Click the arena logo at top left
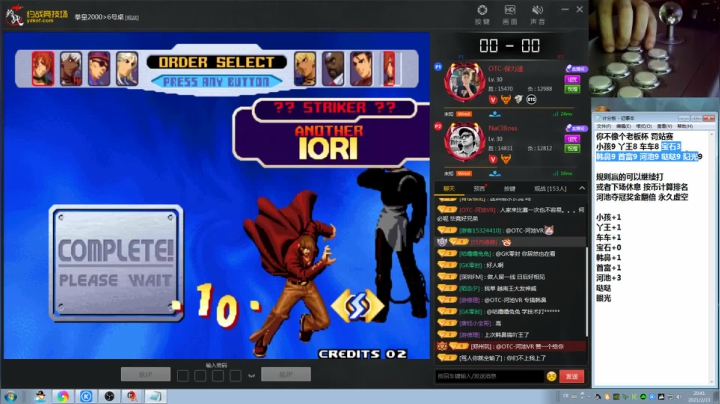The width and height of the screenshot is (720, 404). point(36,16)
